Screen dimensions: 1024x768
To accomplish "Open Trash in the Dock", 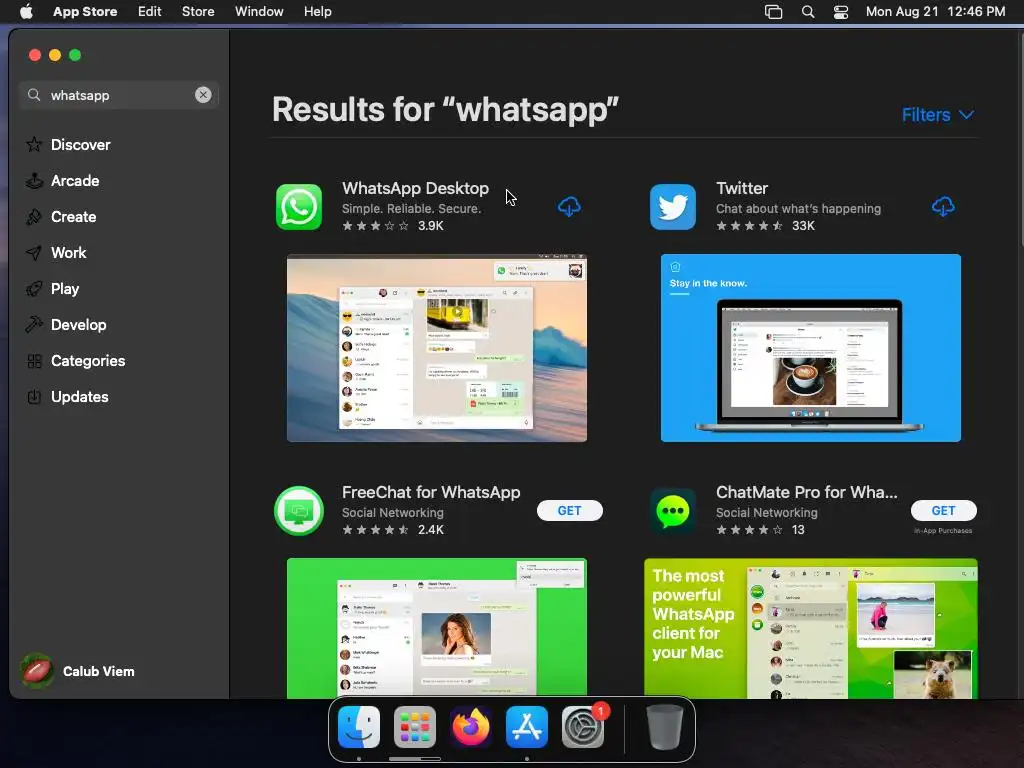I will click(x=664, y=727).
